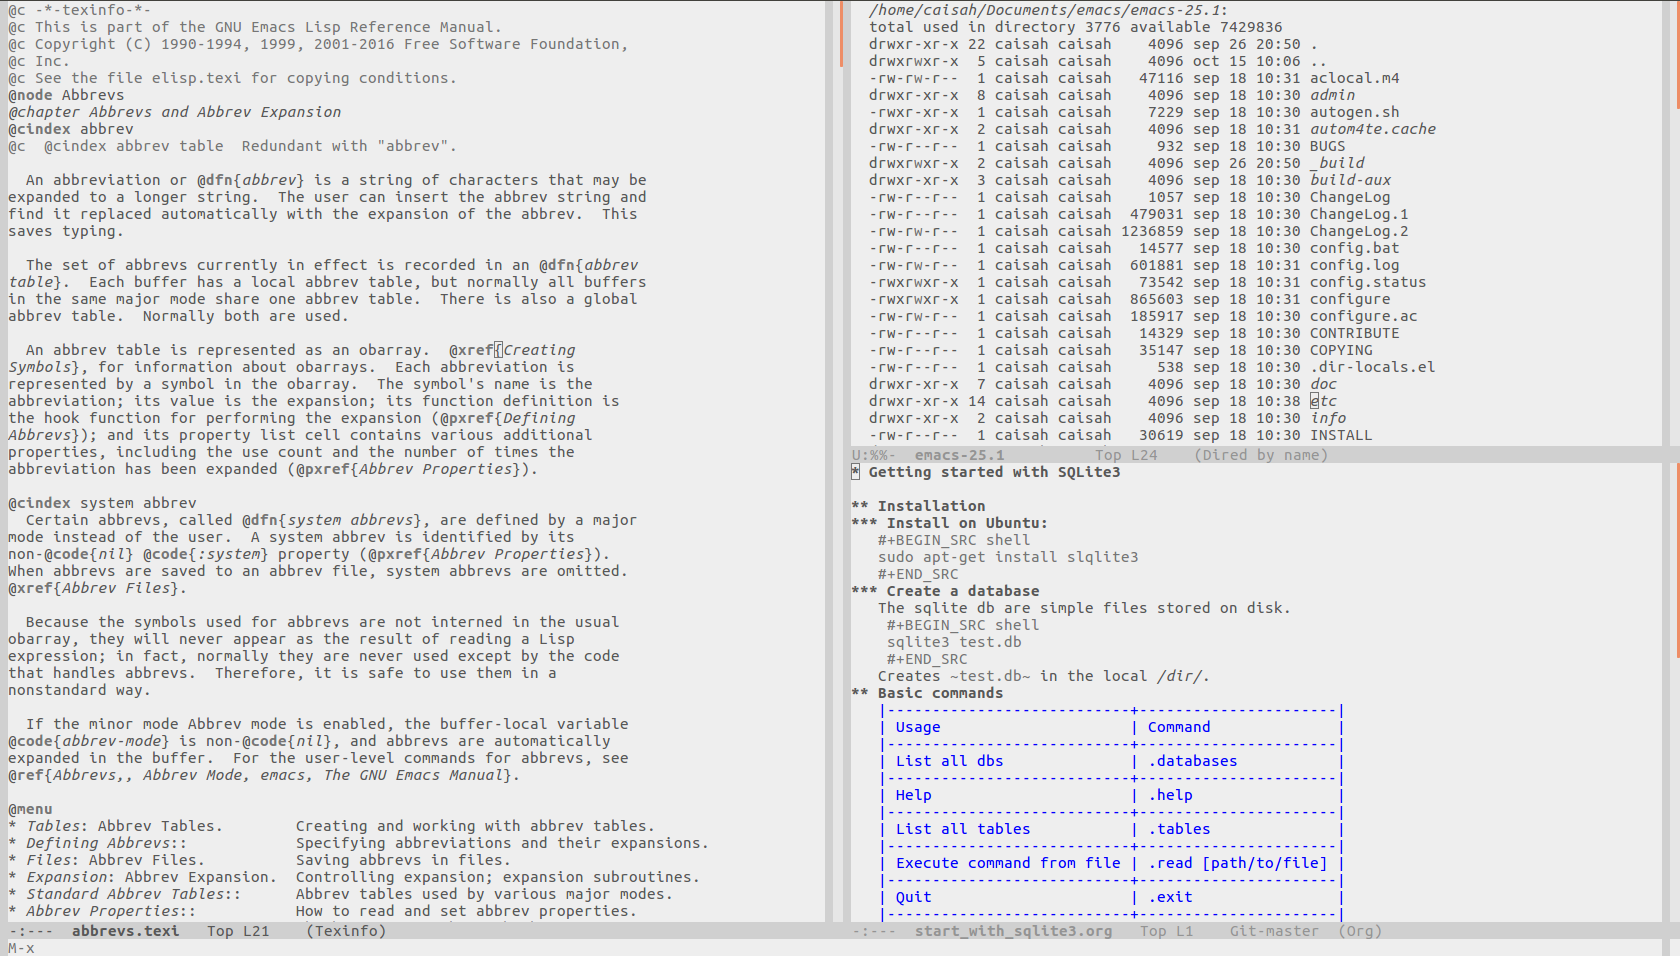Click the '.databases' table cell
Screen dimensions: 1680x956
1192,761
